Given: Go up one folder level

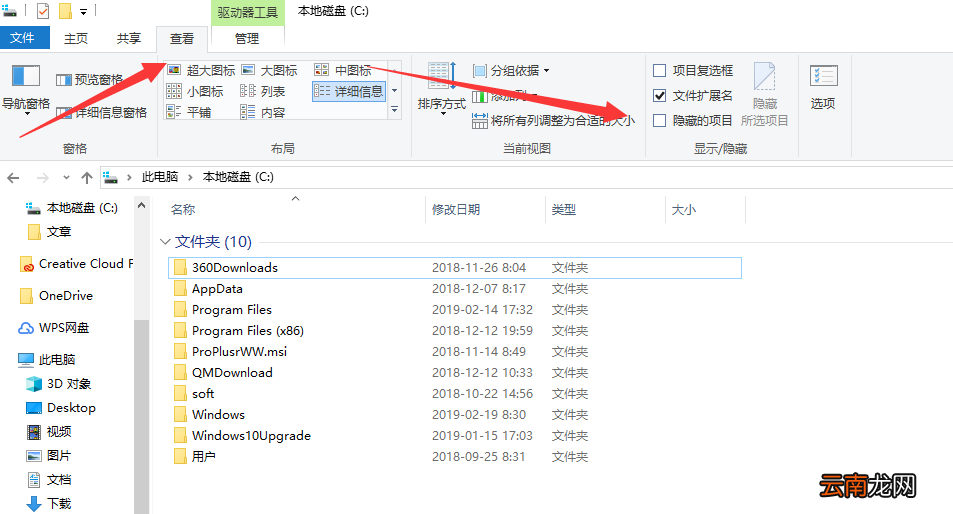Looking at the screenshot, I should click(87, 177).
